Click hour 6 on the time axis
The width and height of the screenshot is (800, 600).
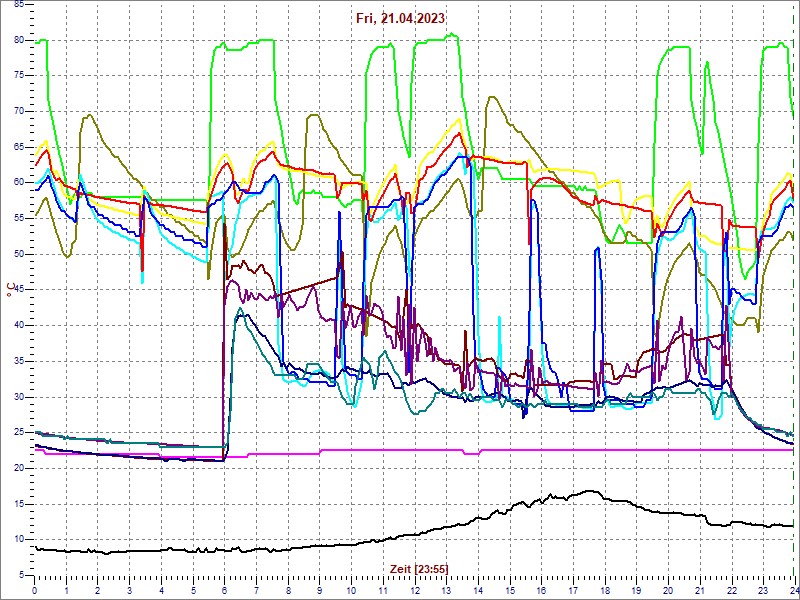[224, 590]
